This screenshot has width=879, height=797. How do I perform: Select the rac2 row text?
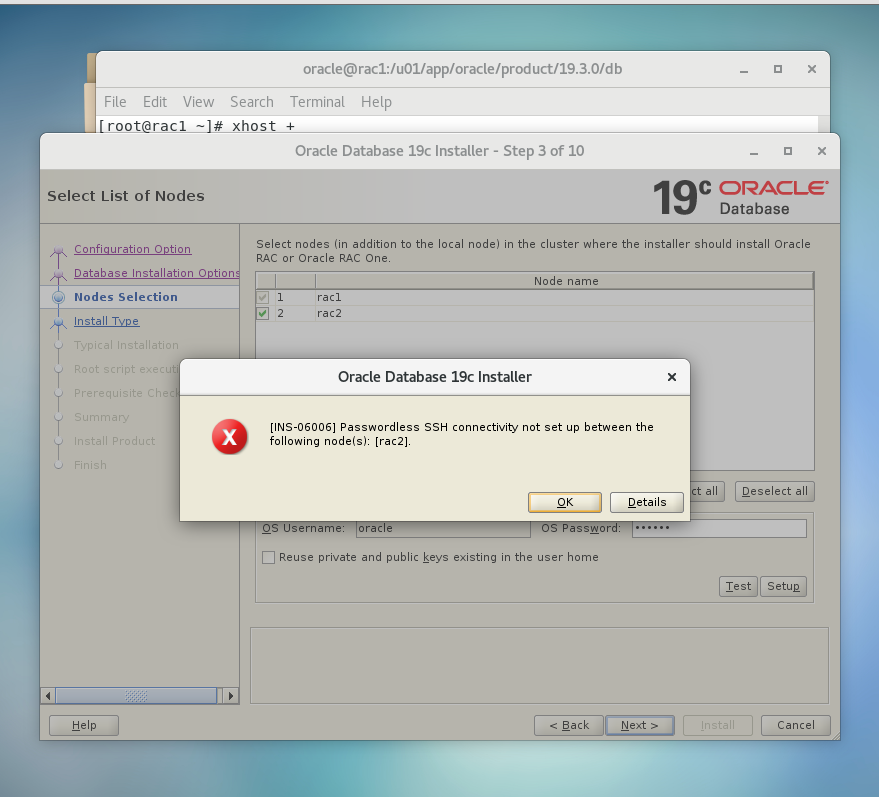click(329, 313)
